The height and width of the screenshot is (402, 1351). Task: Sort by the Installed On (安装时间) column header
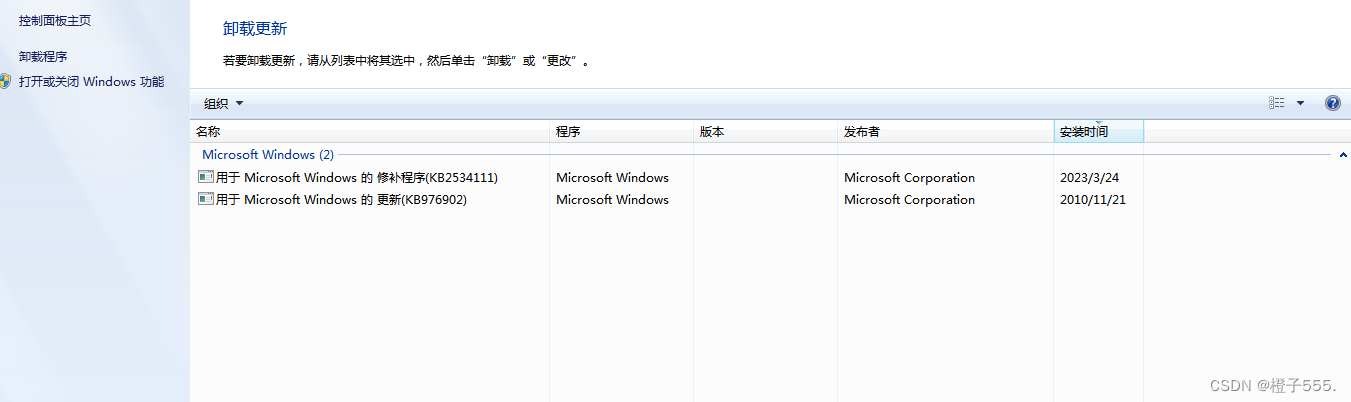1099,132
